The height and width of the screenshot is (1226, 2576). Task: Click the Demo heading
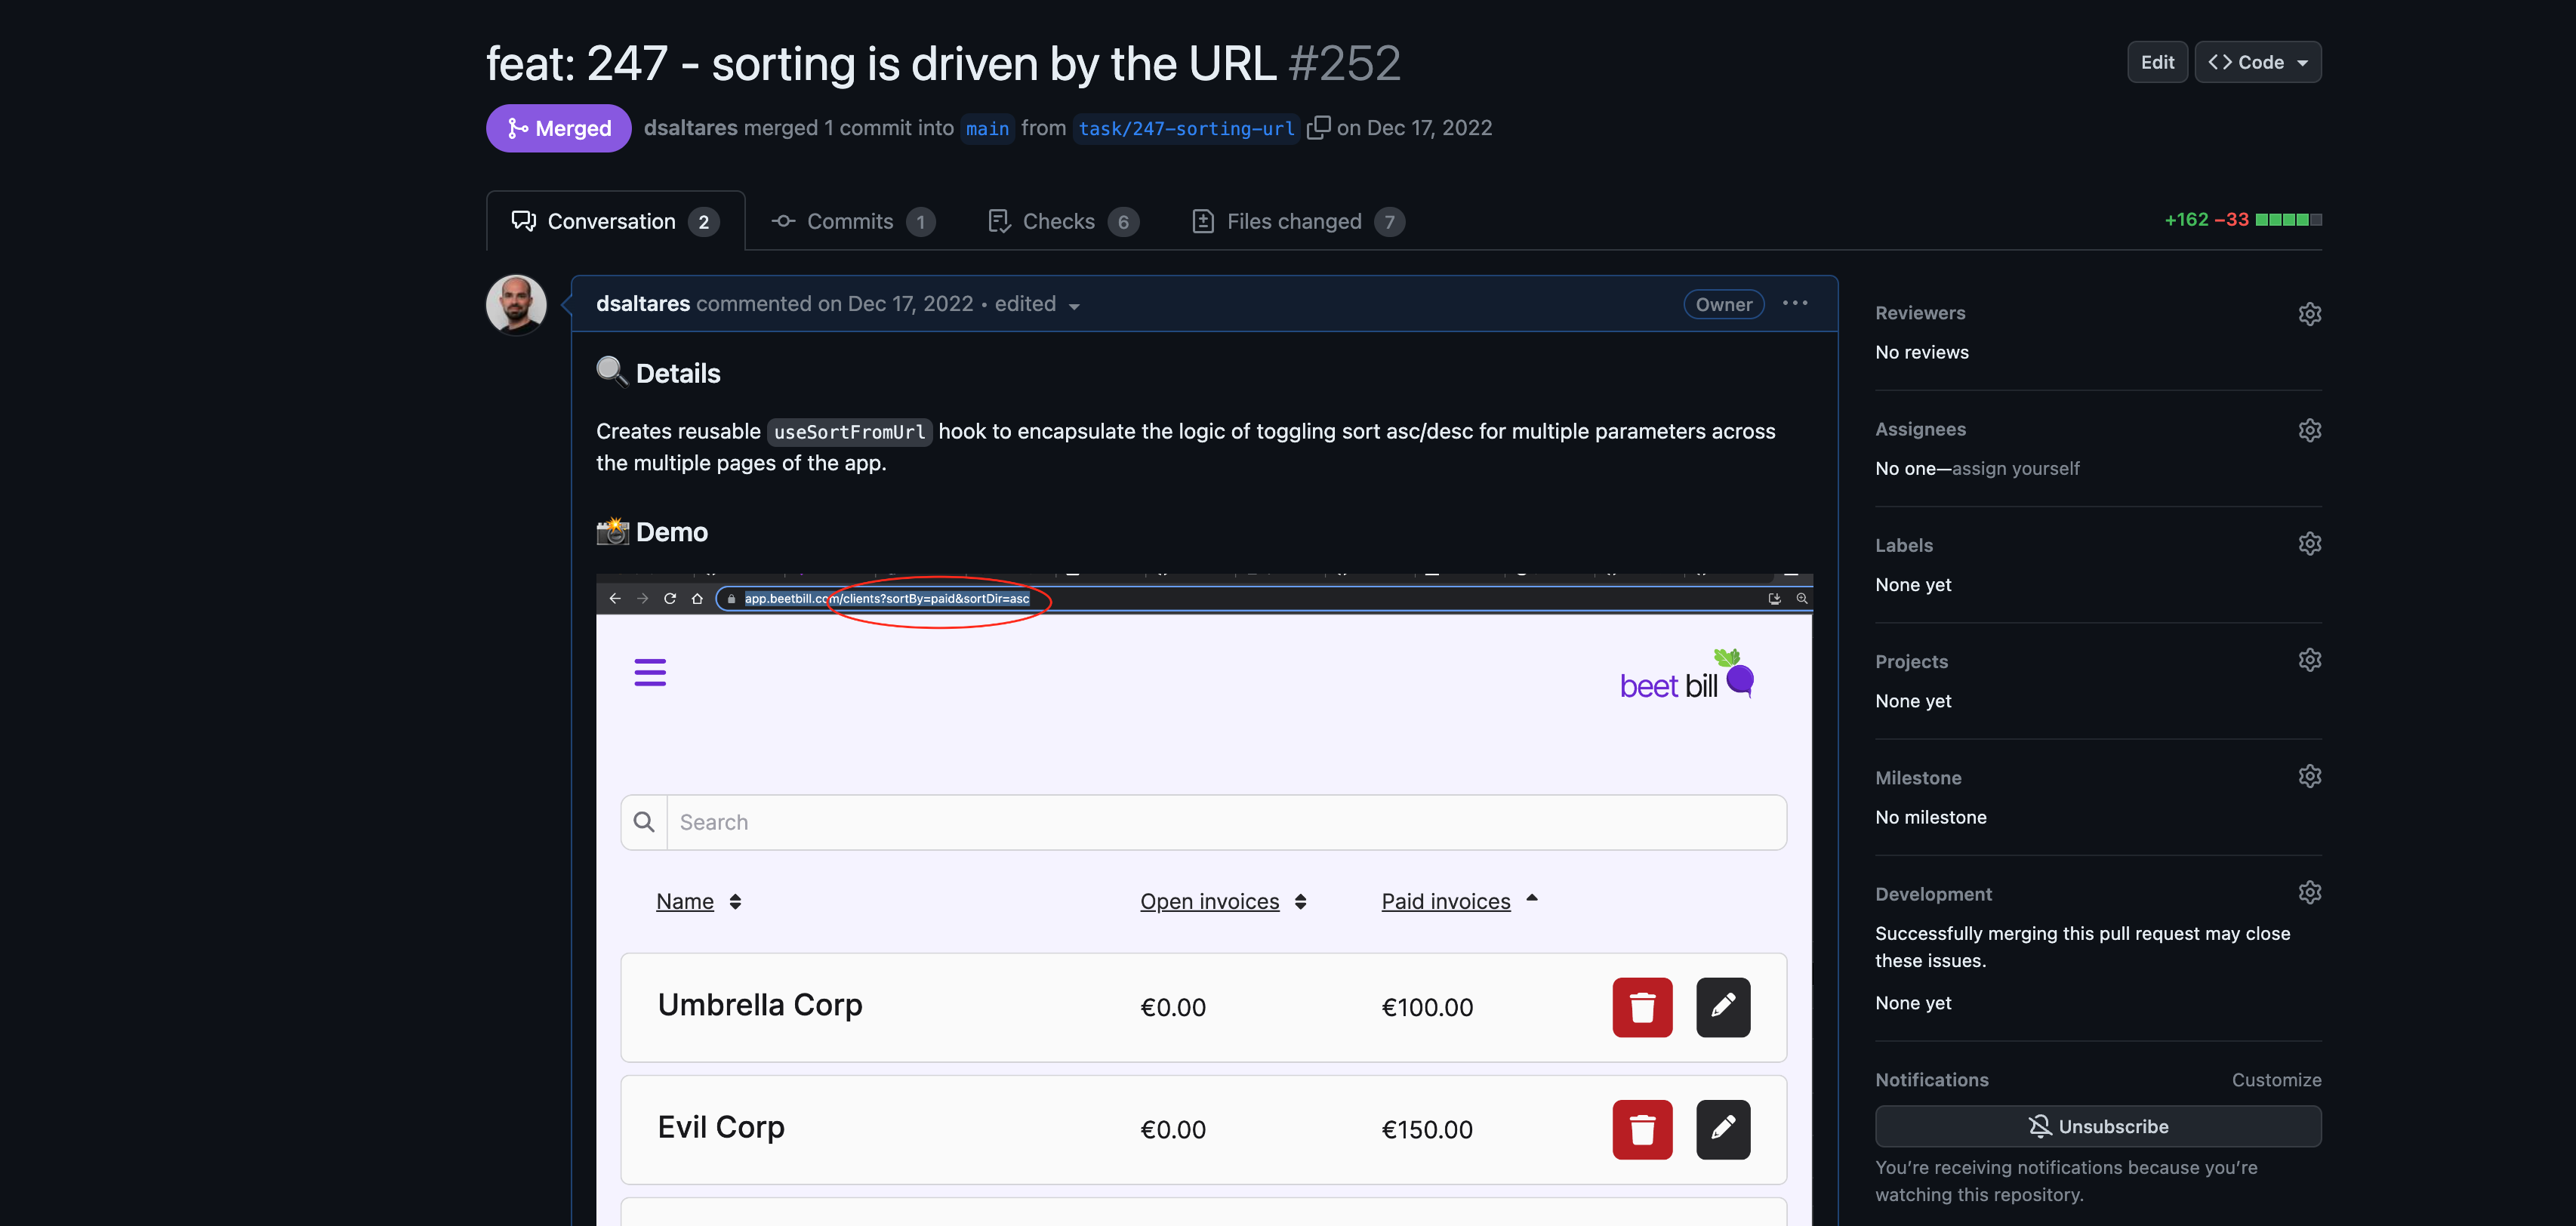[671, 532]
